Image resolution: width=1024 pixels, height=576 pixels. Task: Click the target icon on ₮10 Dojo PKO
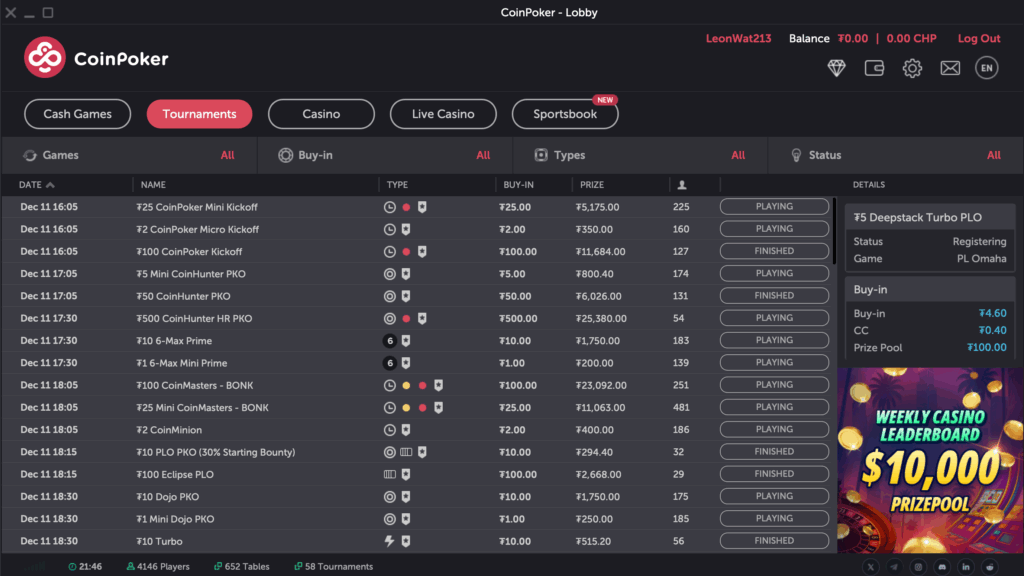pyautogui.click(x=390, y=496)
